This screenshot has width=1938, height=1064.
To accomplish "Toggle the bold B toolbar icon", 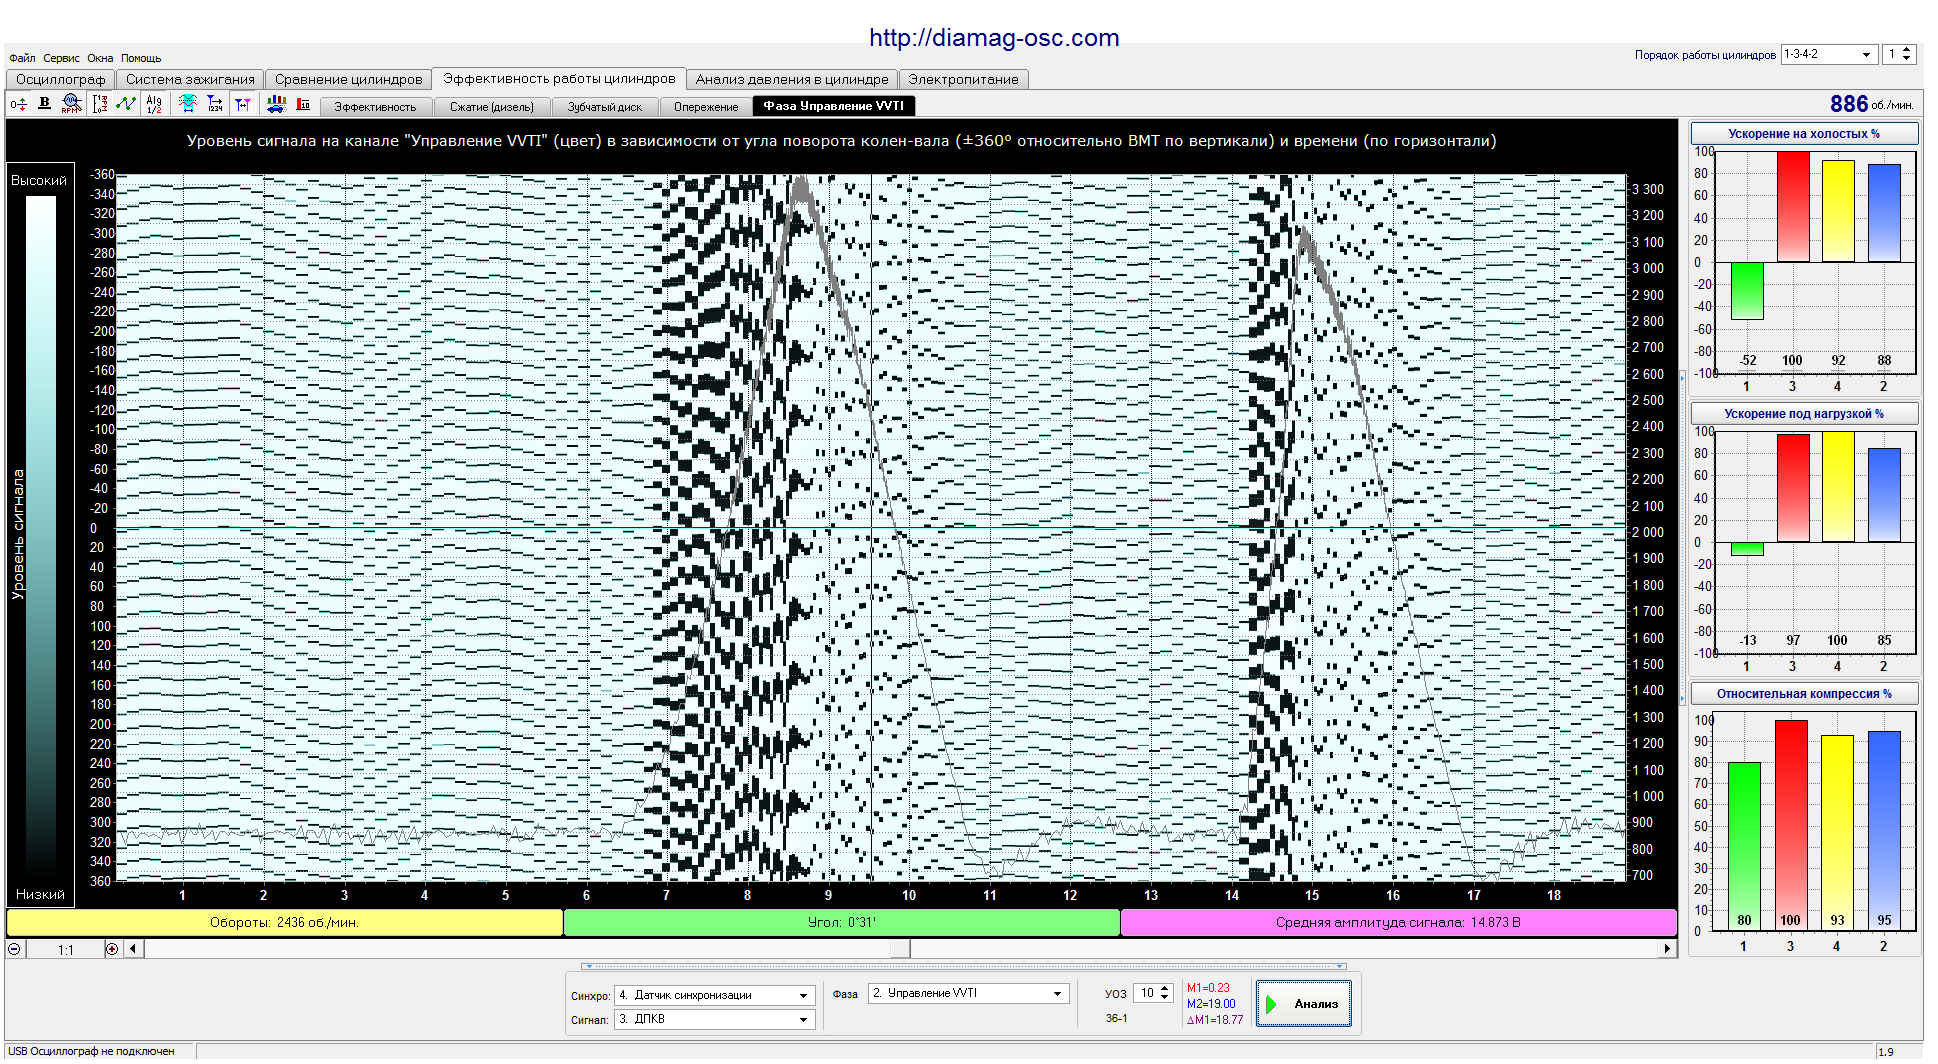I will click(44, 103).
